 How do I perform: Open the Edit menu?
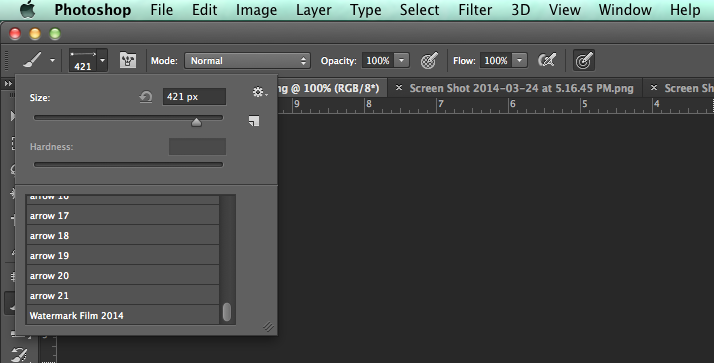click(x=204, y=10)
